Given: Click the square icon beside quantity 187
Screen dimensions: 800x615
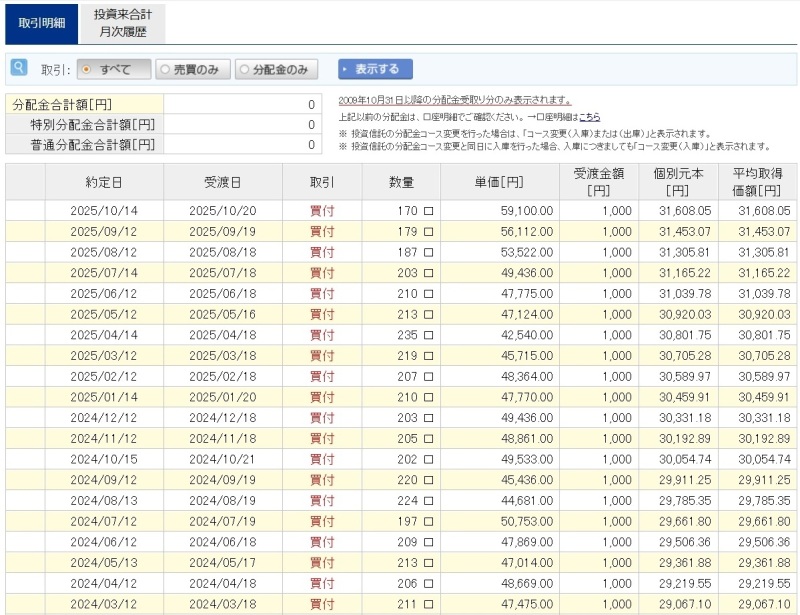Looking at the screenshot, I should pos(428,252).
